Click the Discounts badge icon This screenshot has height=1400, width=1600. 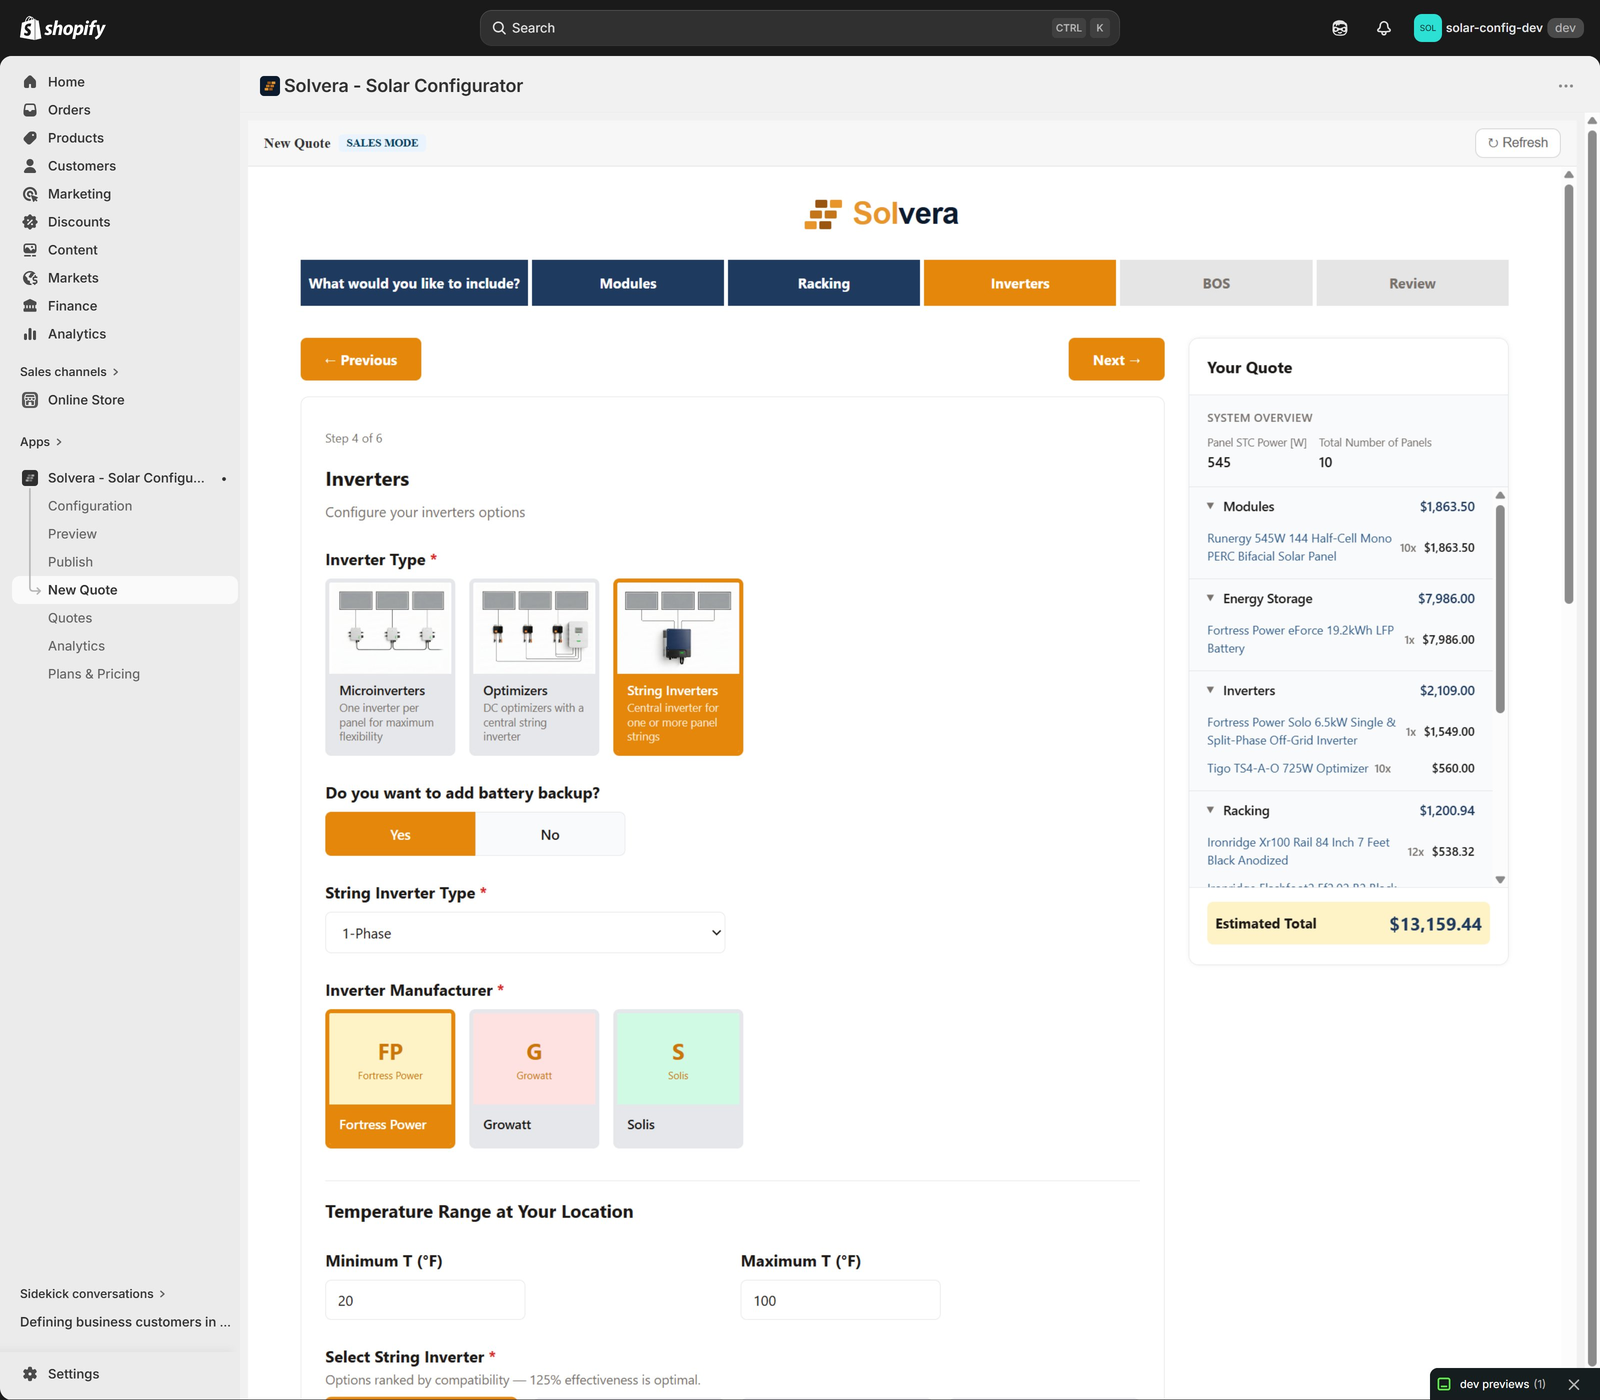tap(30, 222)
